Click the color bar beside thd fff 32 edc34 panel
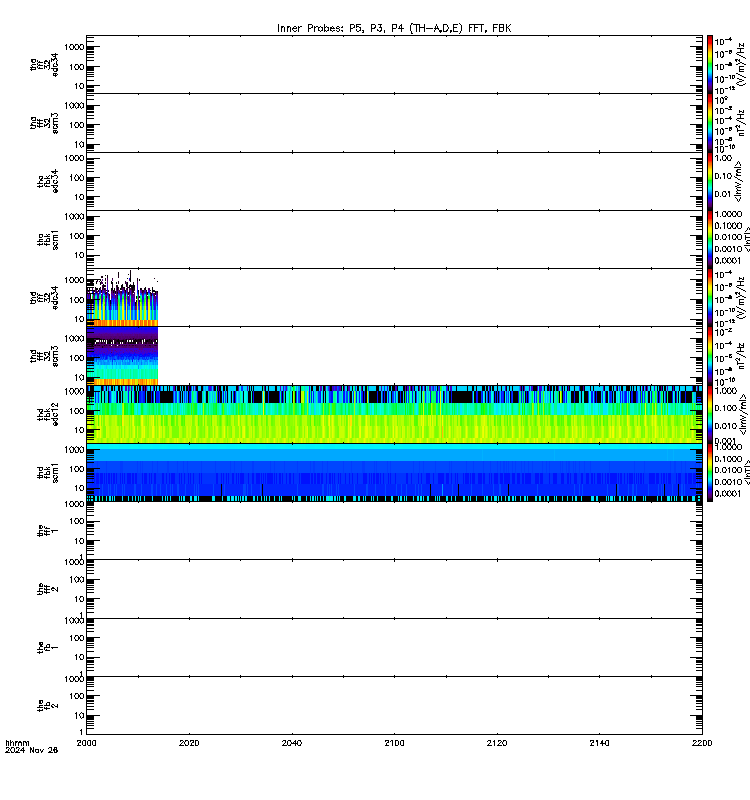 (x=710, y=297)
